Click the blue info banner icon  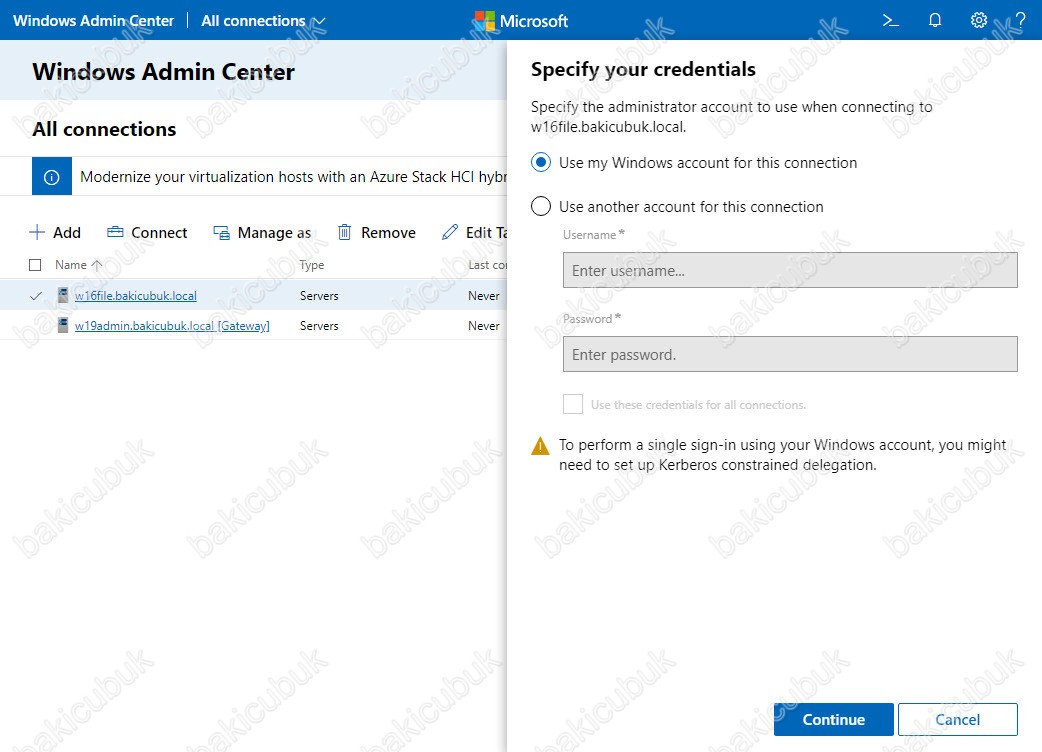[52, 177]
